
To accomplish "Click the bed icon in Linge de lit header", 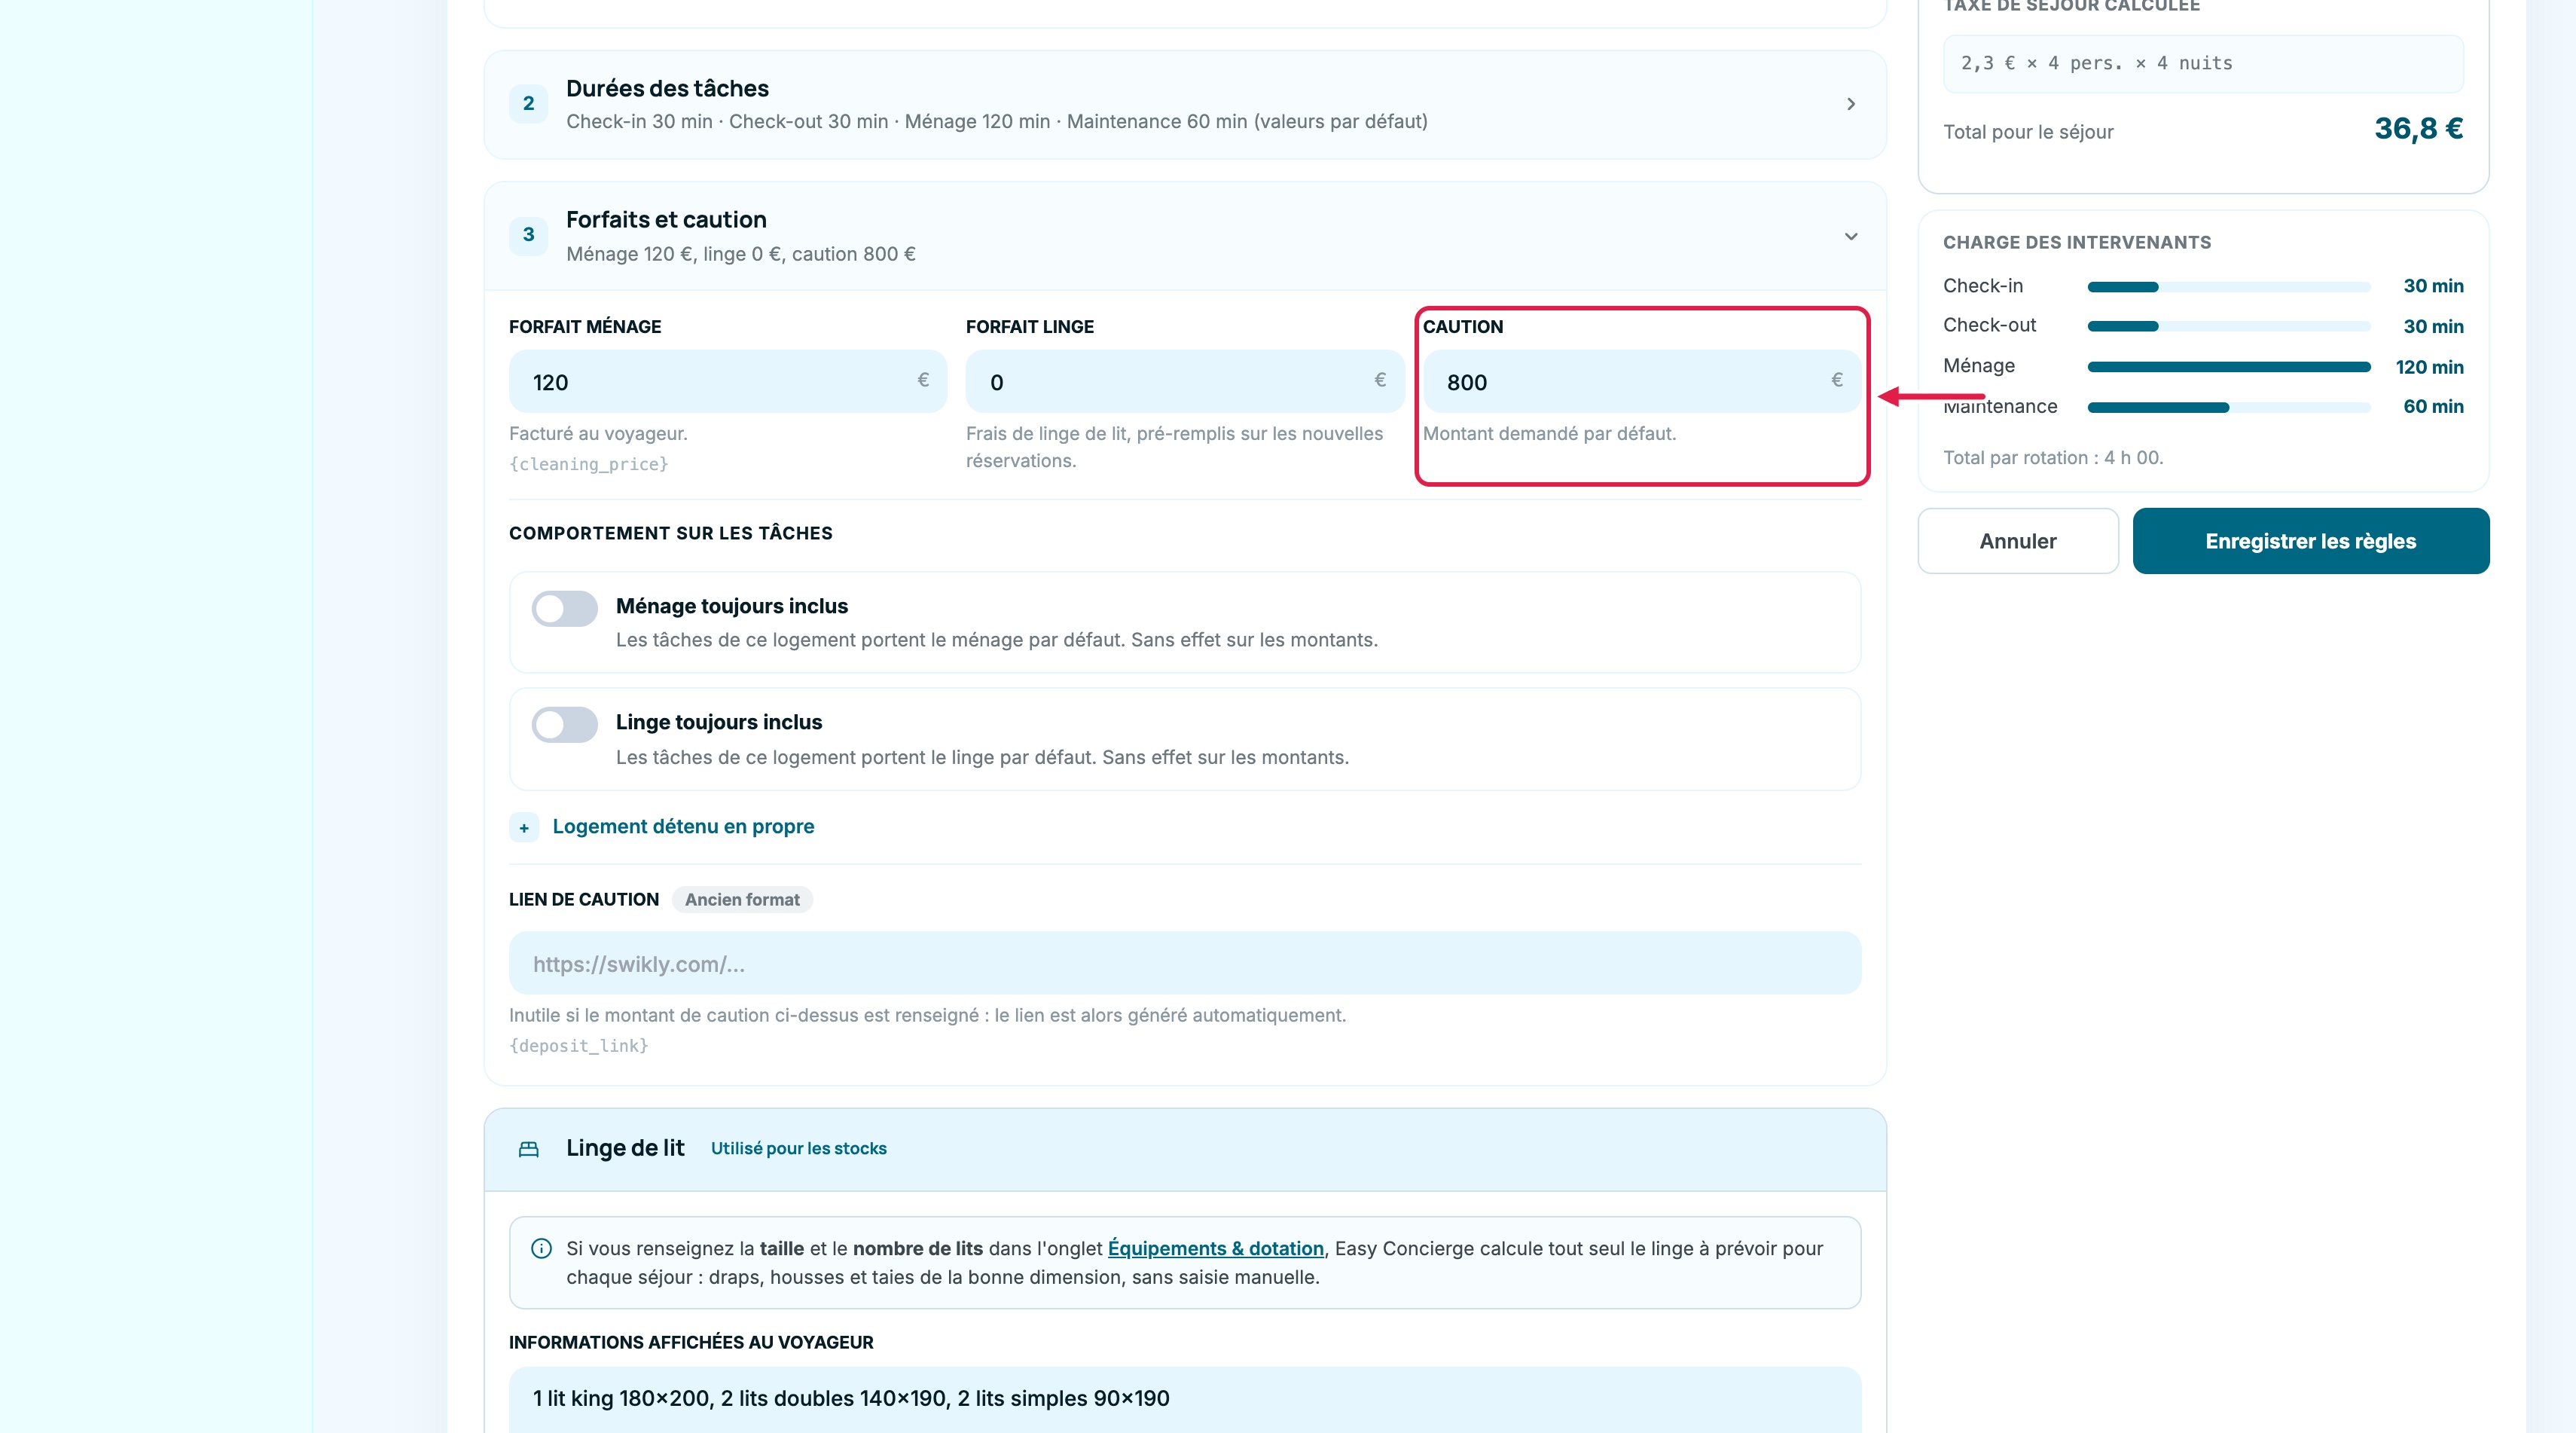I will (x=529, y=1149).
